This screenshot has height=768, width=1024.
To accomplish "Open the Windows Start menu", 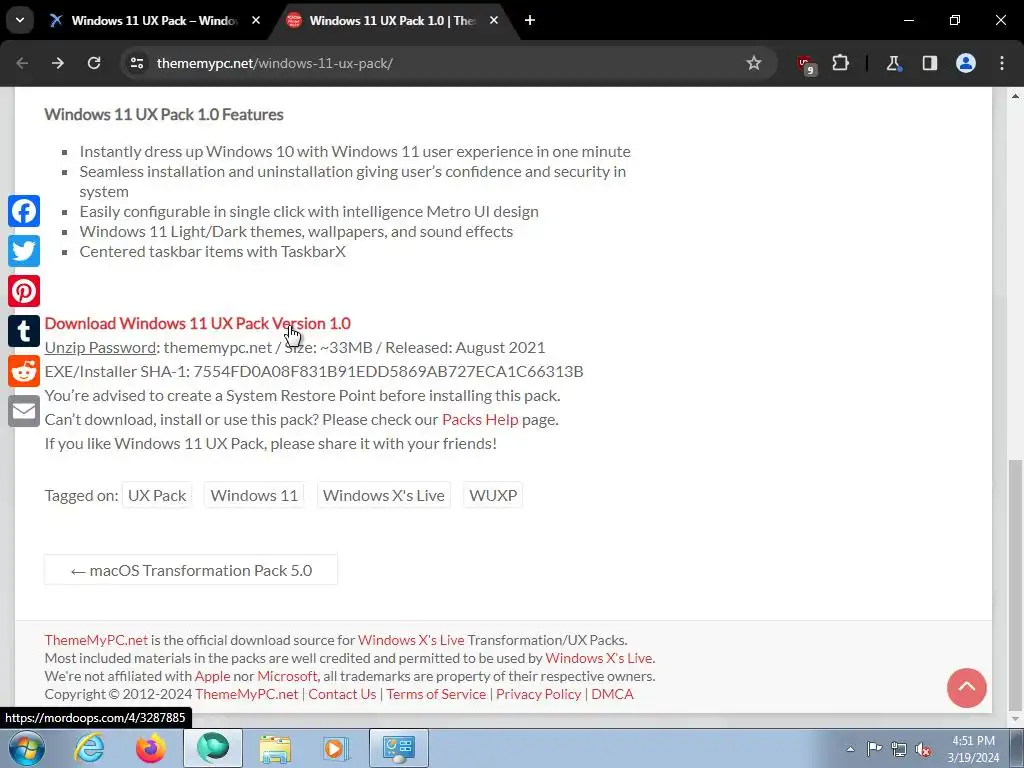I will click(26, 748).
